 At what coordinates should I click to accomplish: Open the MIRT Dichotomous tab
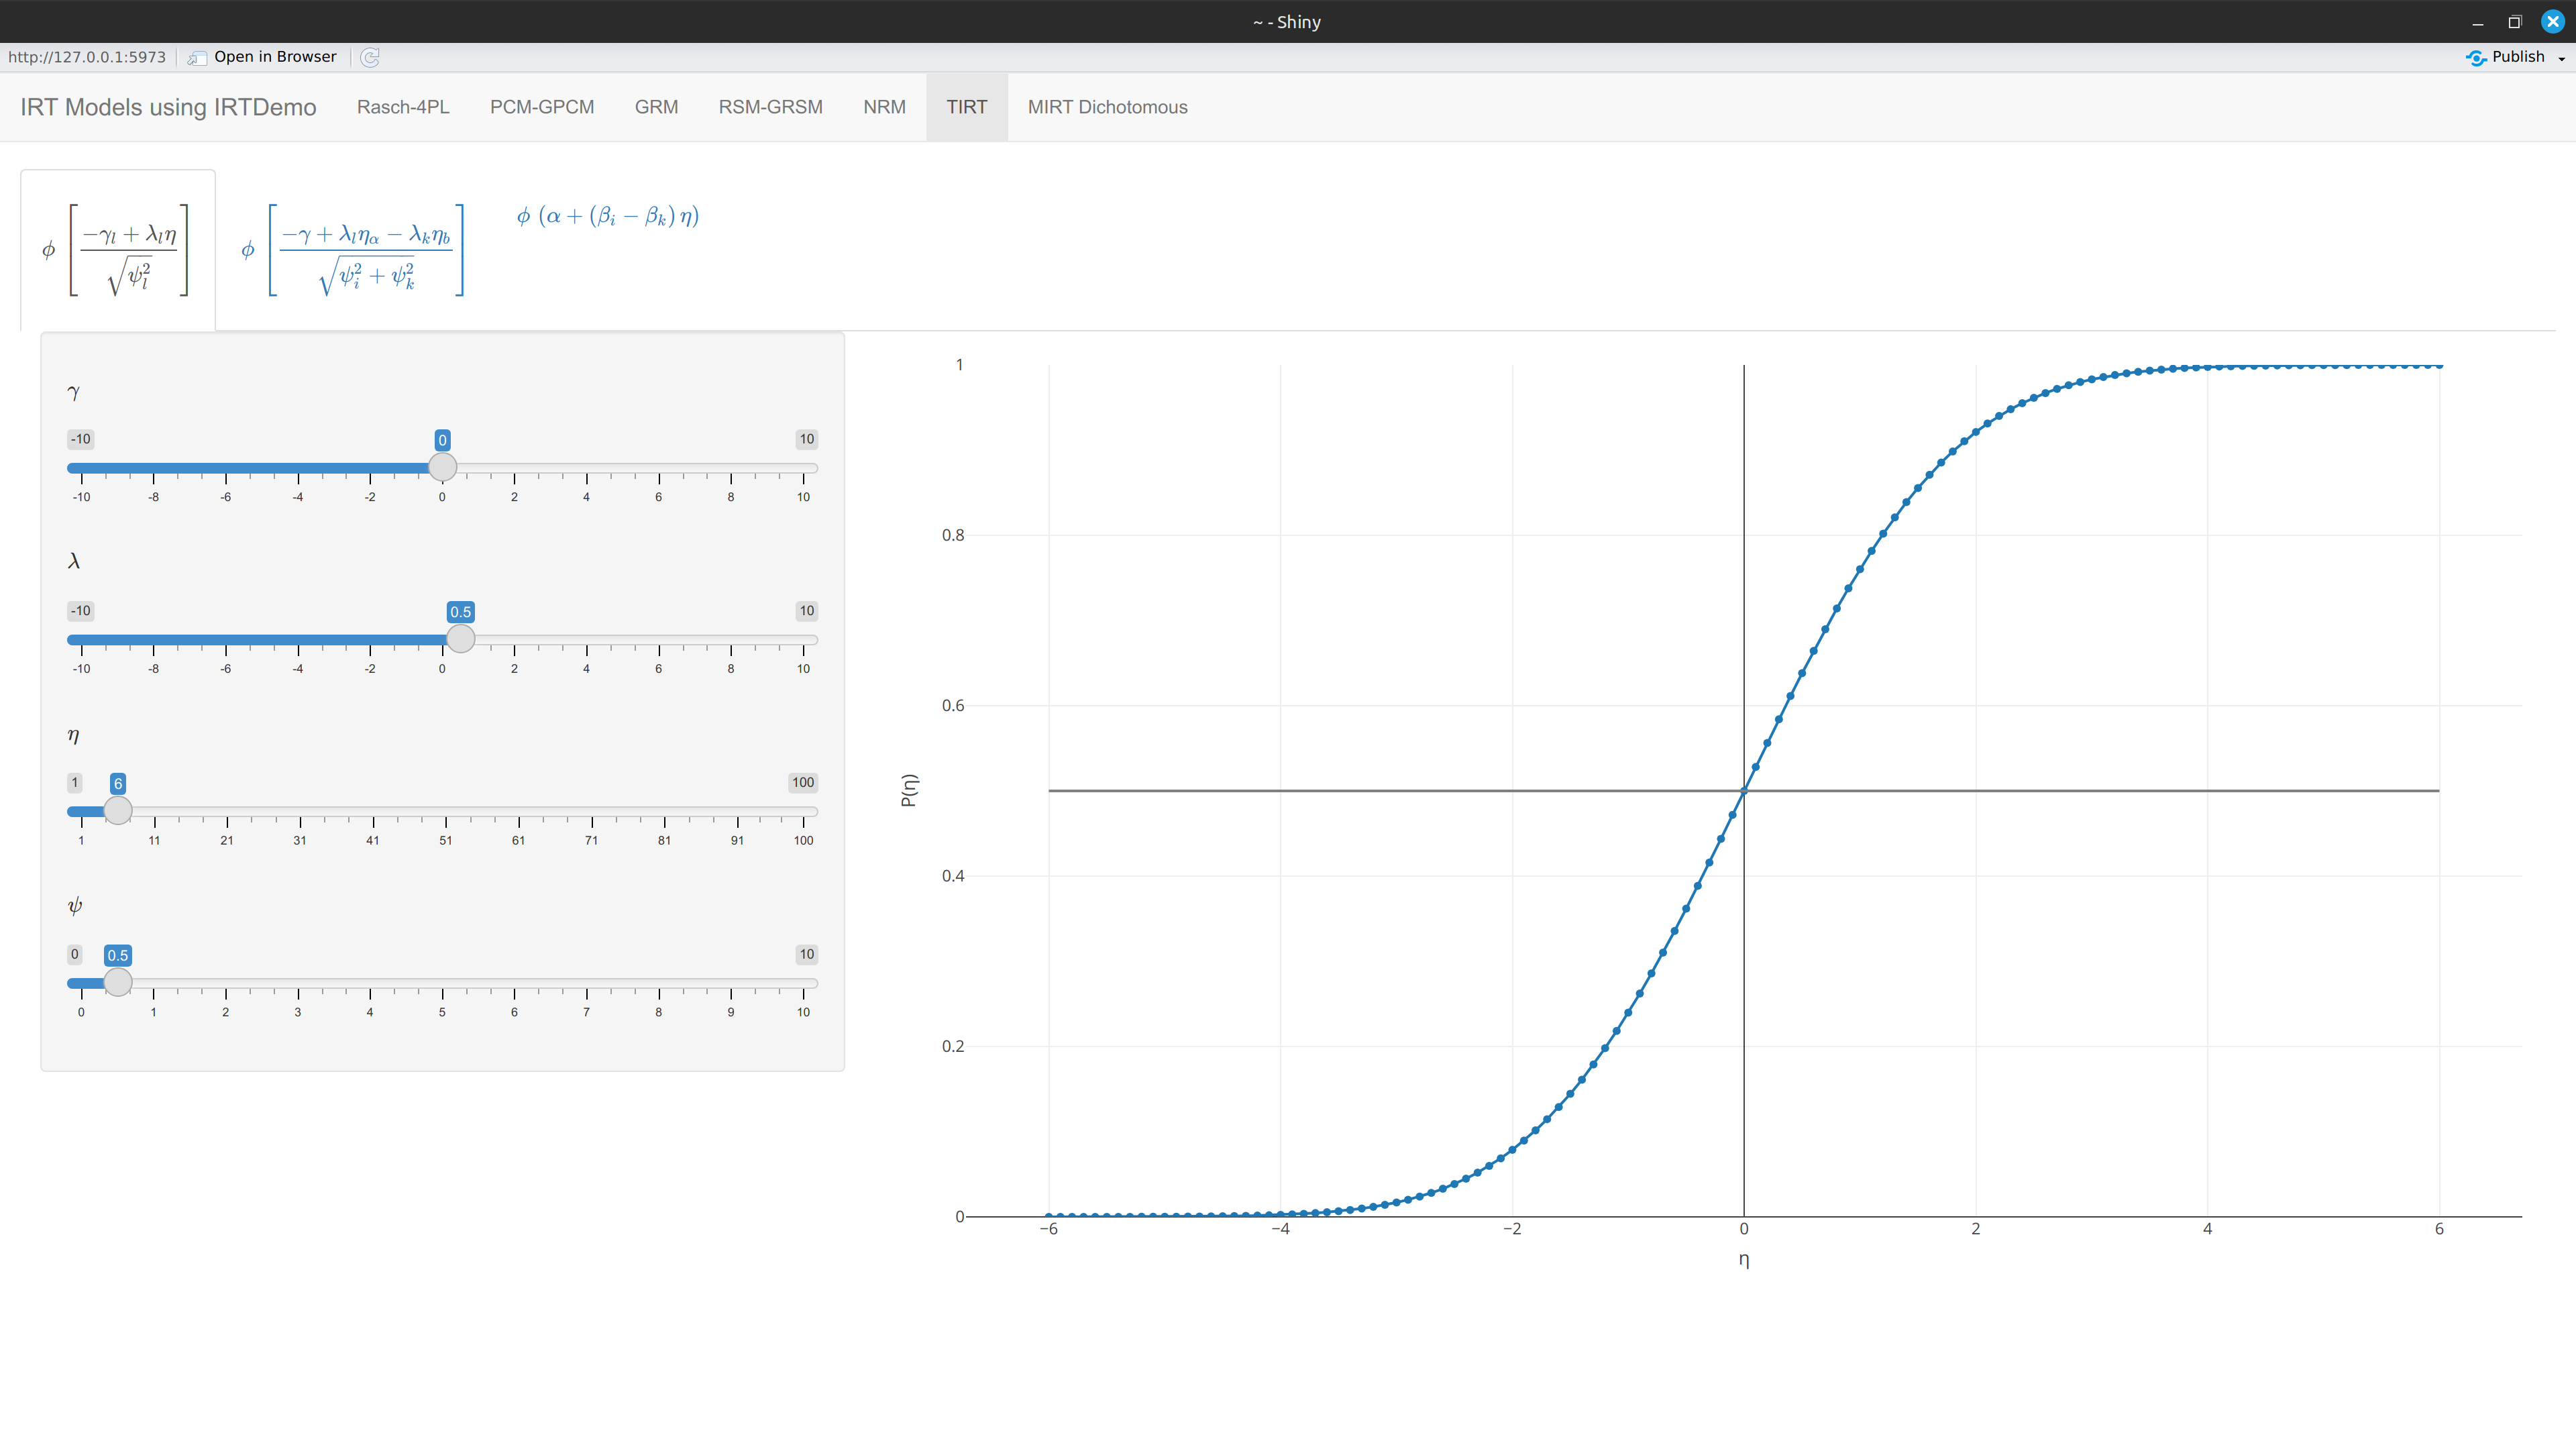point(1107,107)
